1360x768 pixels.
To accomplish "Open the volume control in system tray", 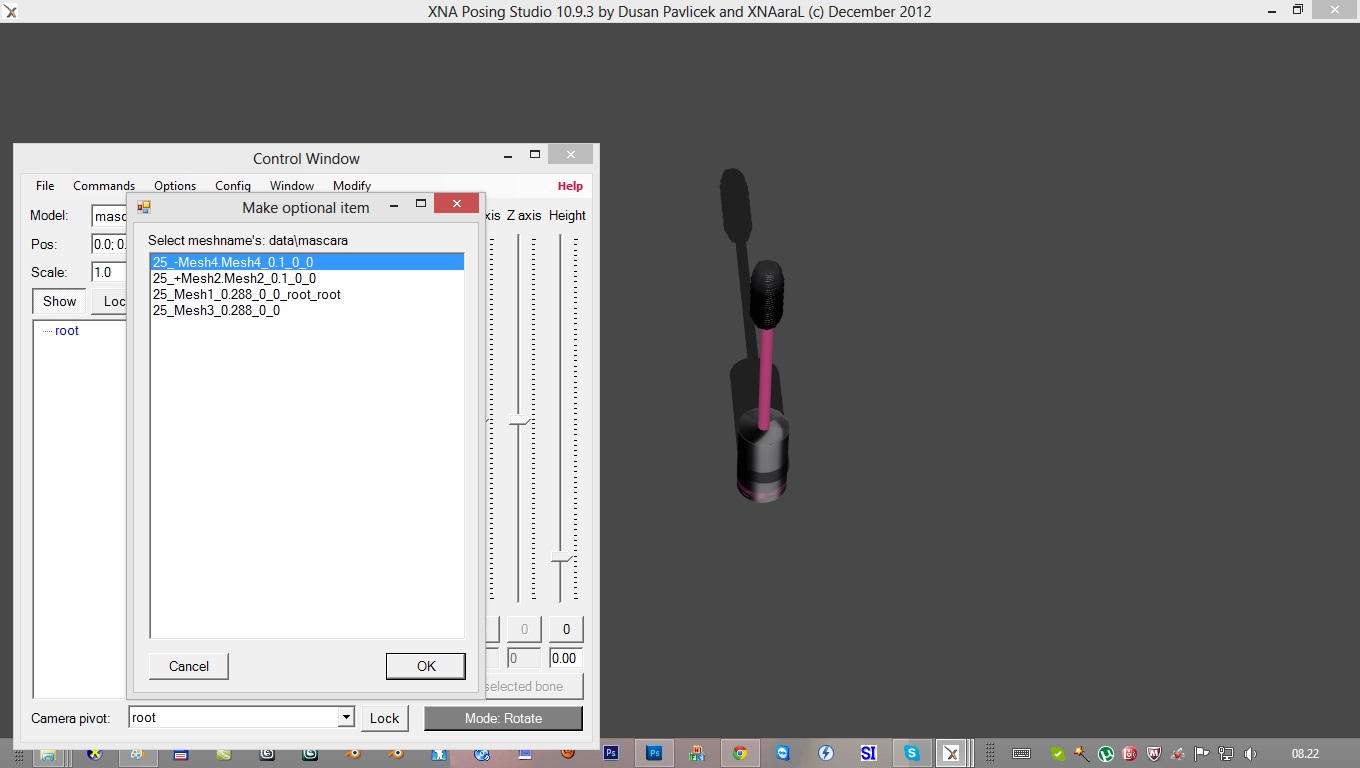I will 1249,754.
